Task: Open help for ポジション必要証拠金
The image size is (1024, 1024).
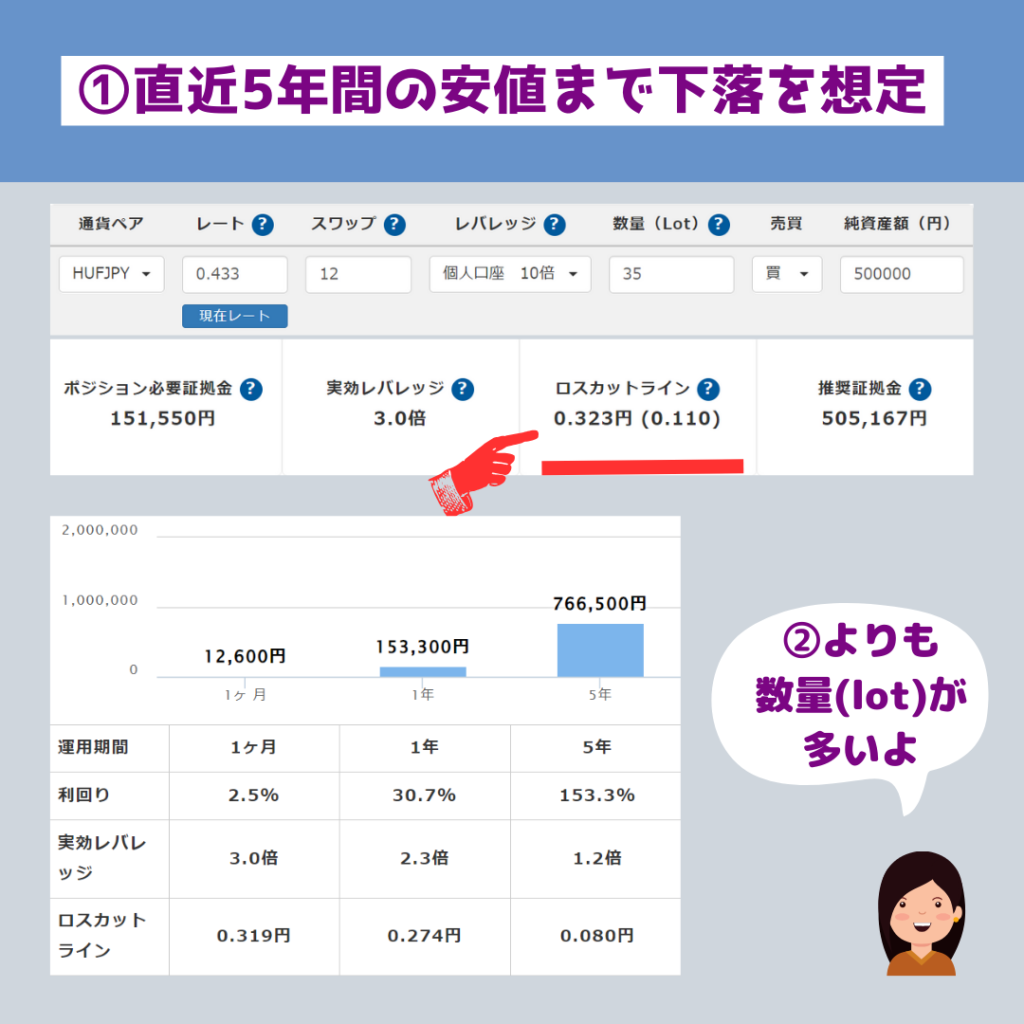Action: [251, 390]
